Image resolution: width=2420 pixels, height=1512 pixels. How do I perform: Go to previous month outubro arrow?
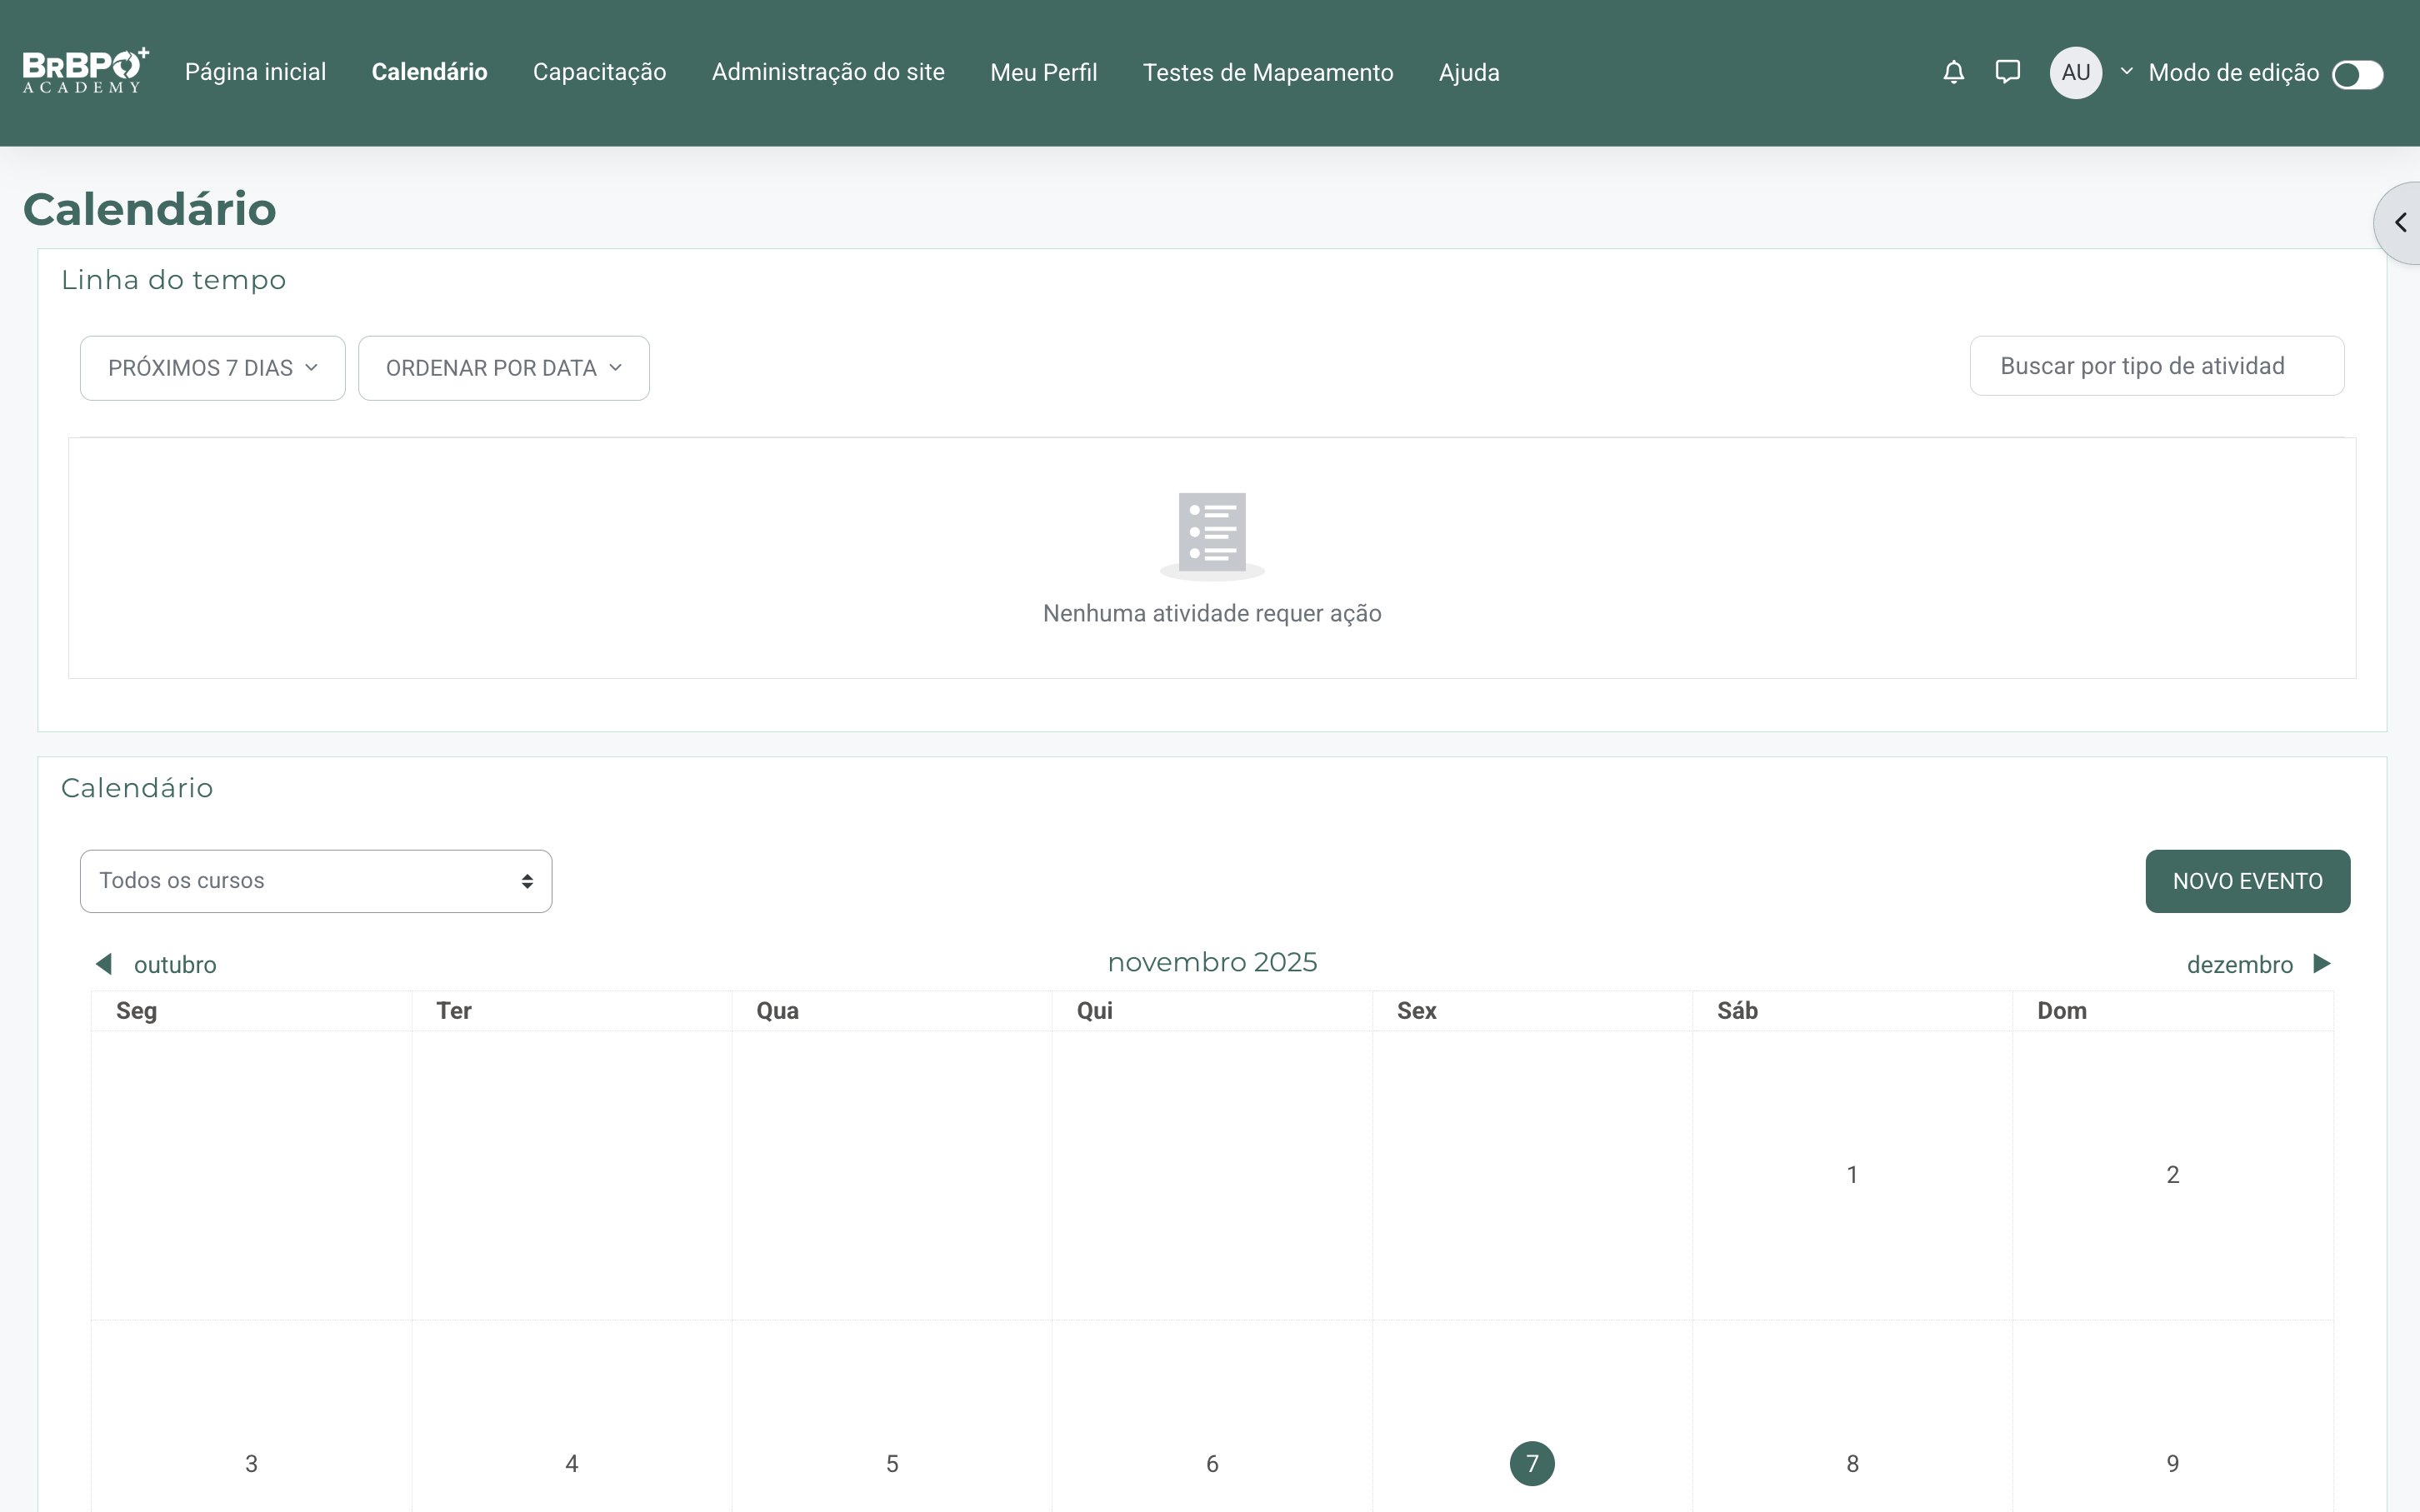tap(104, 964)
